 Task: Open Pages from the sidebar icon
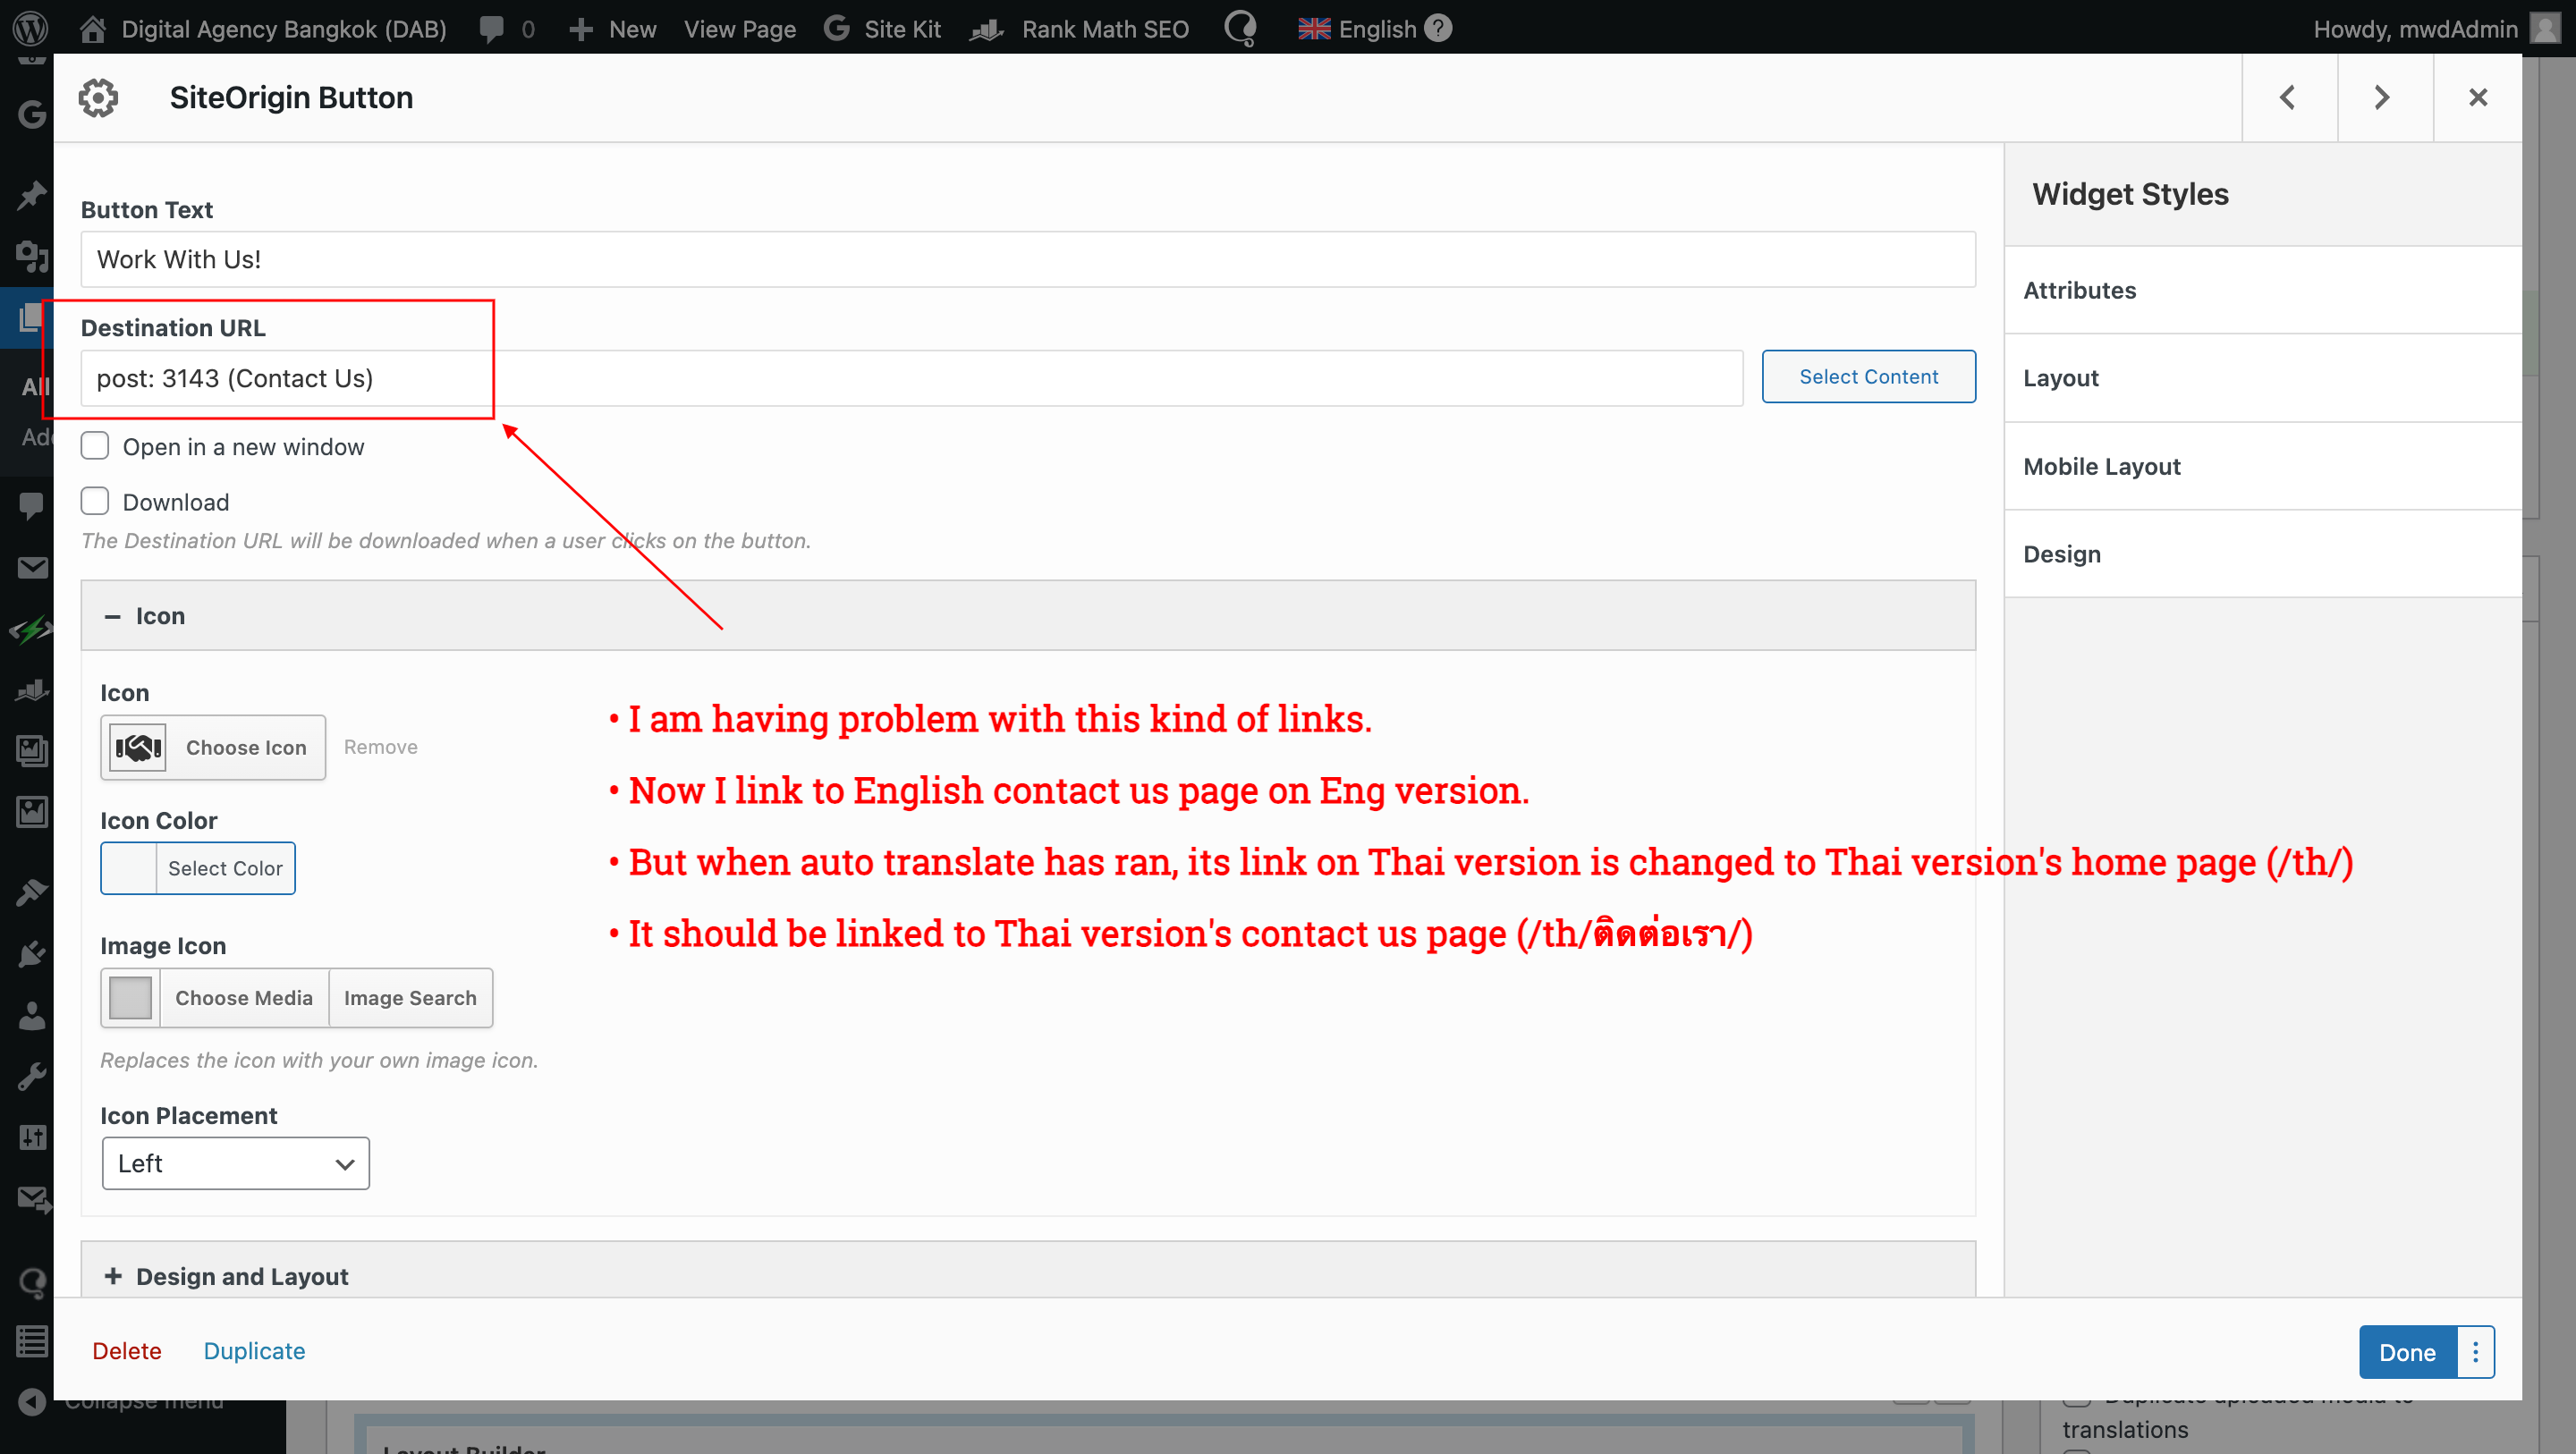(x=30, y=318)
